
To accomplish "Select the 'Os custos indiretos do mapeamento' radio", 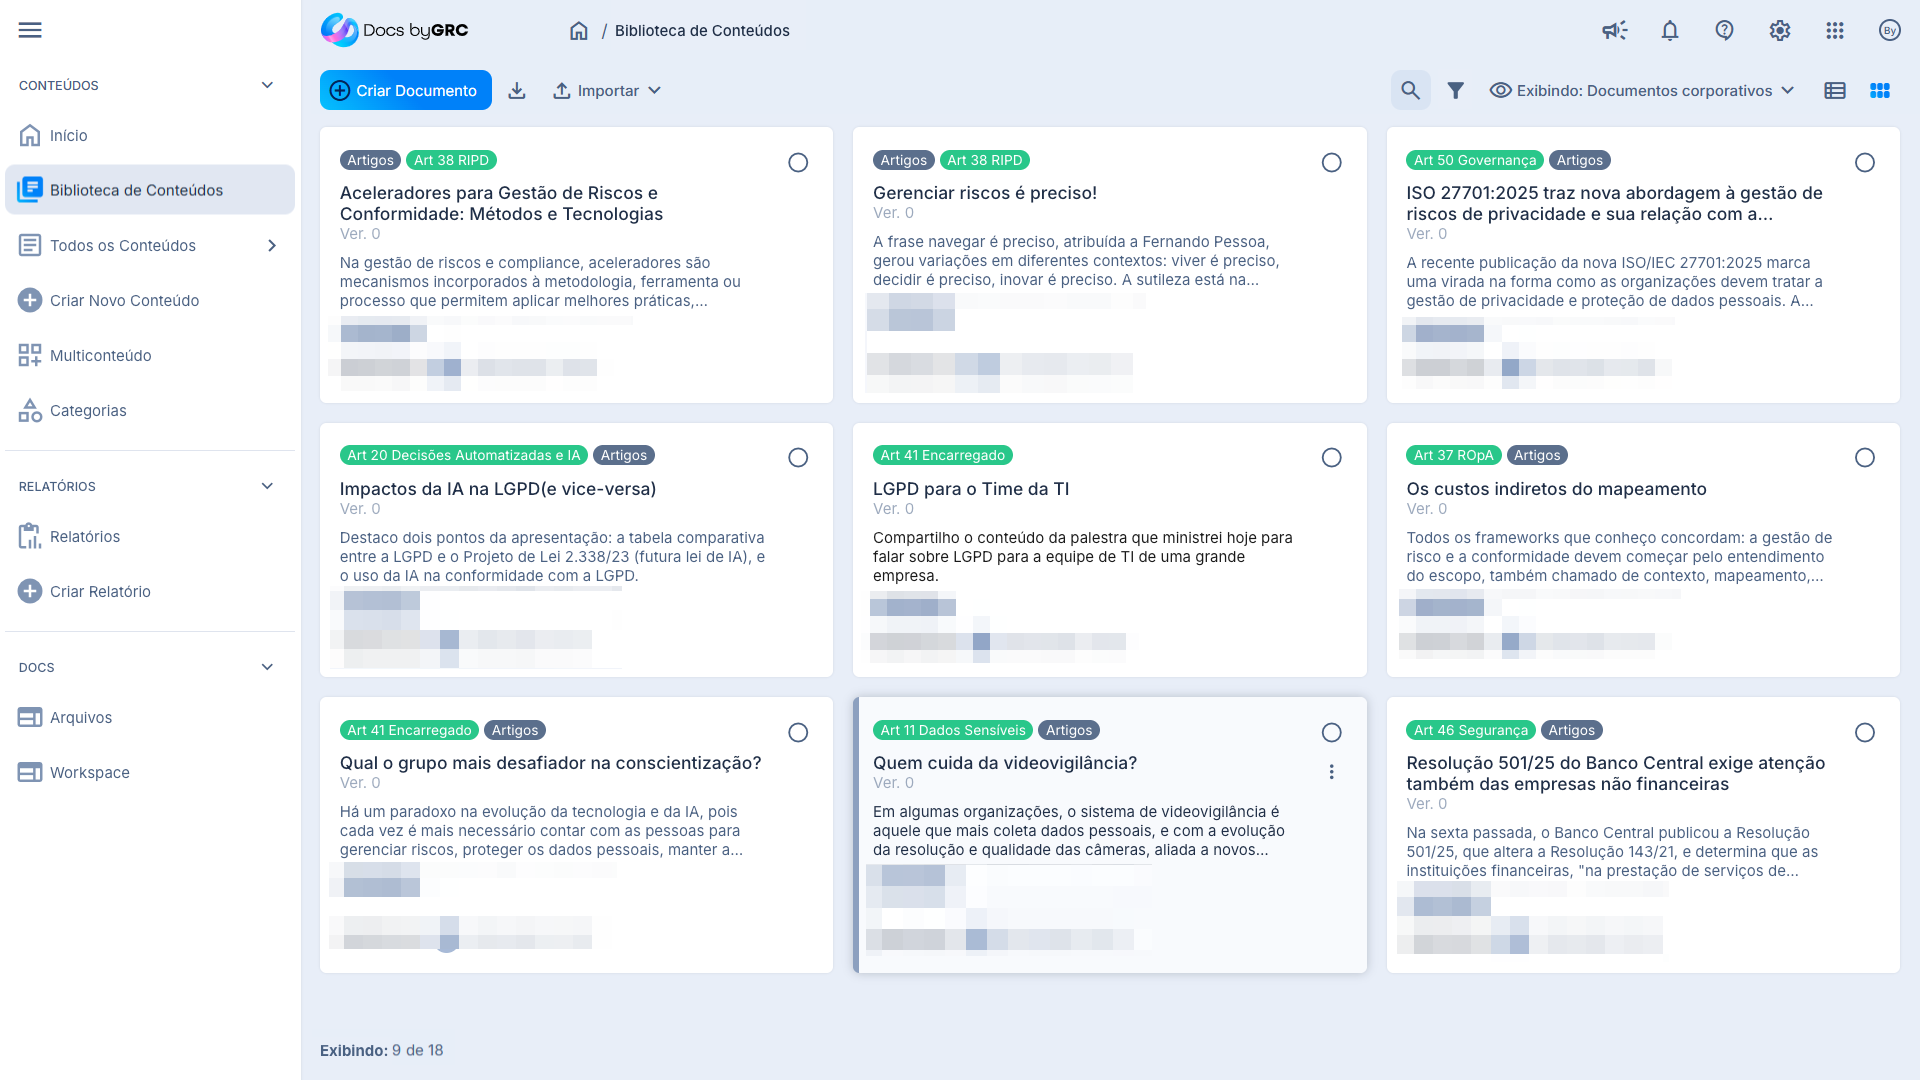I will point(1864,458).
